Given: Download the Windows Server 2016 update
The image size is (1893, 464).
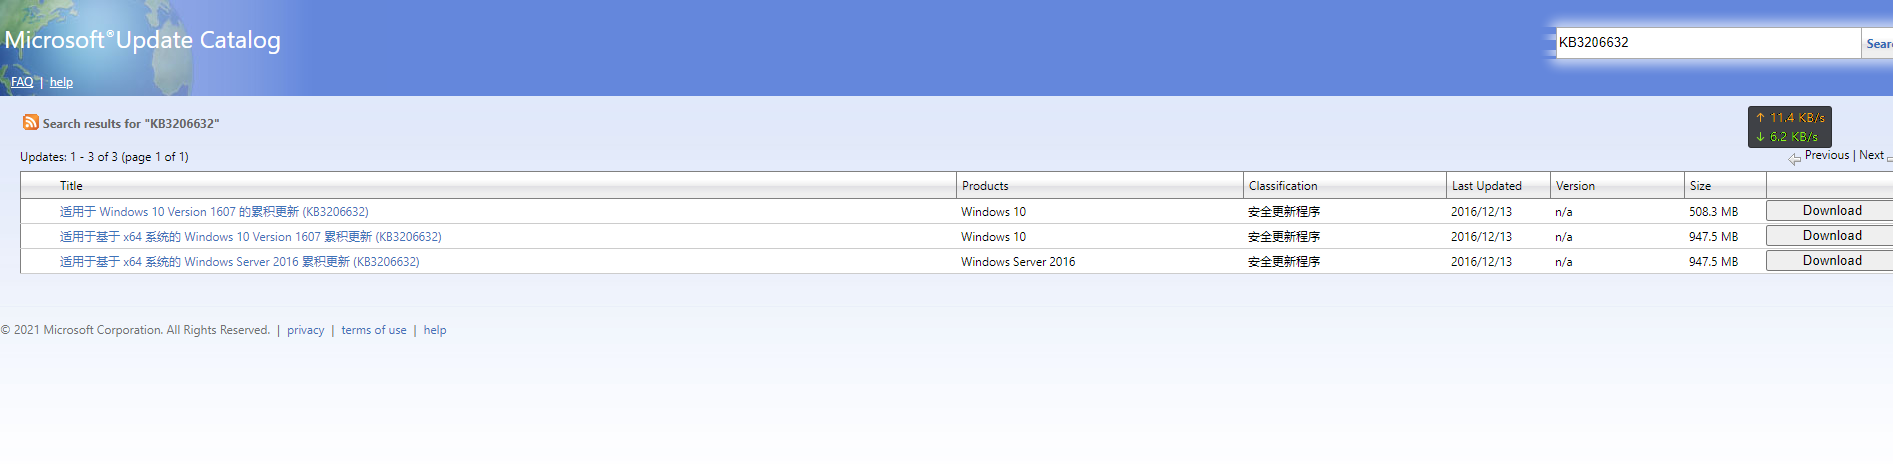Looking at the screenshot, I should [1830, 261].
